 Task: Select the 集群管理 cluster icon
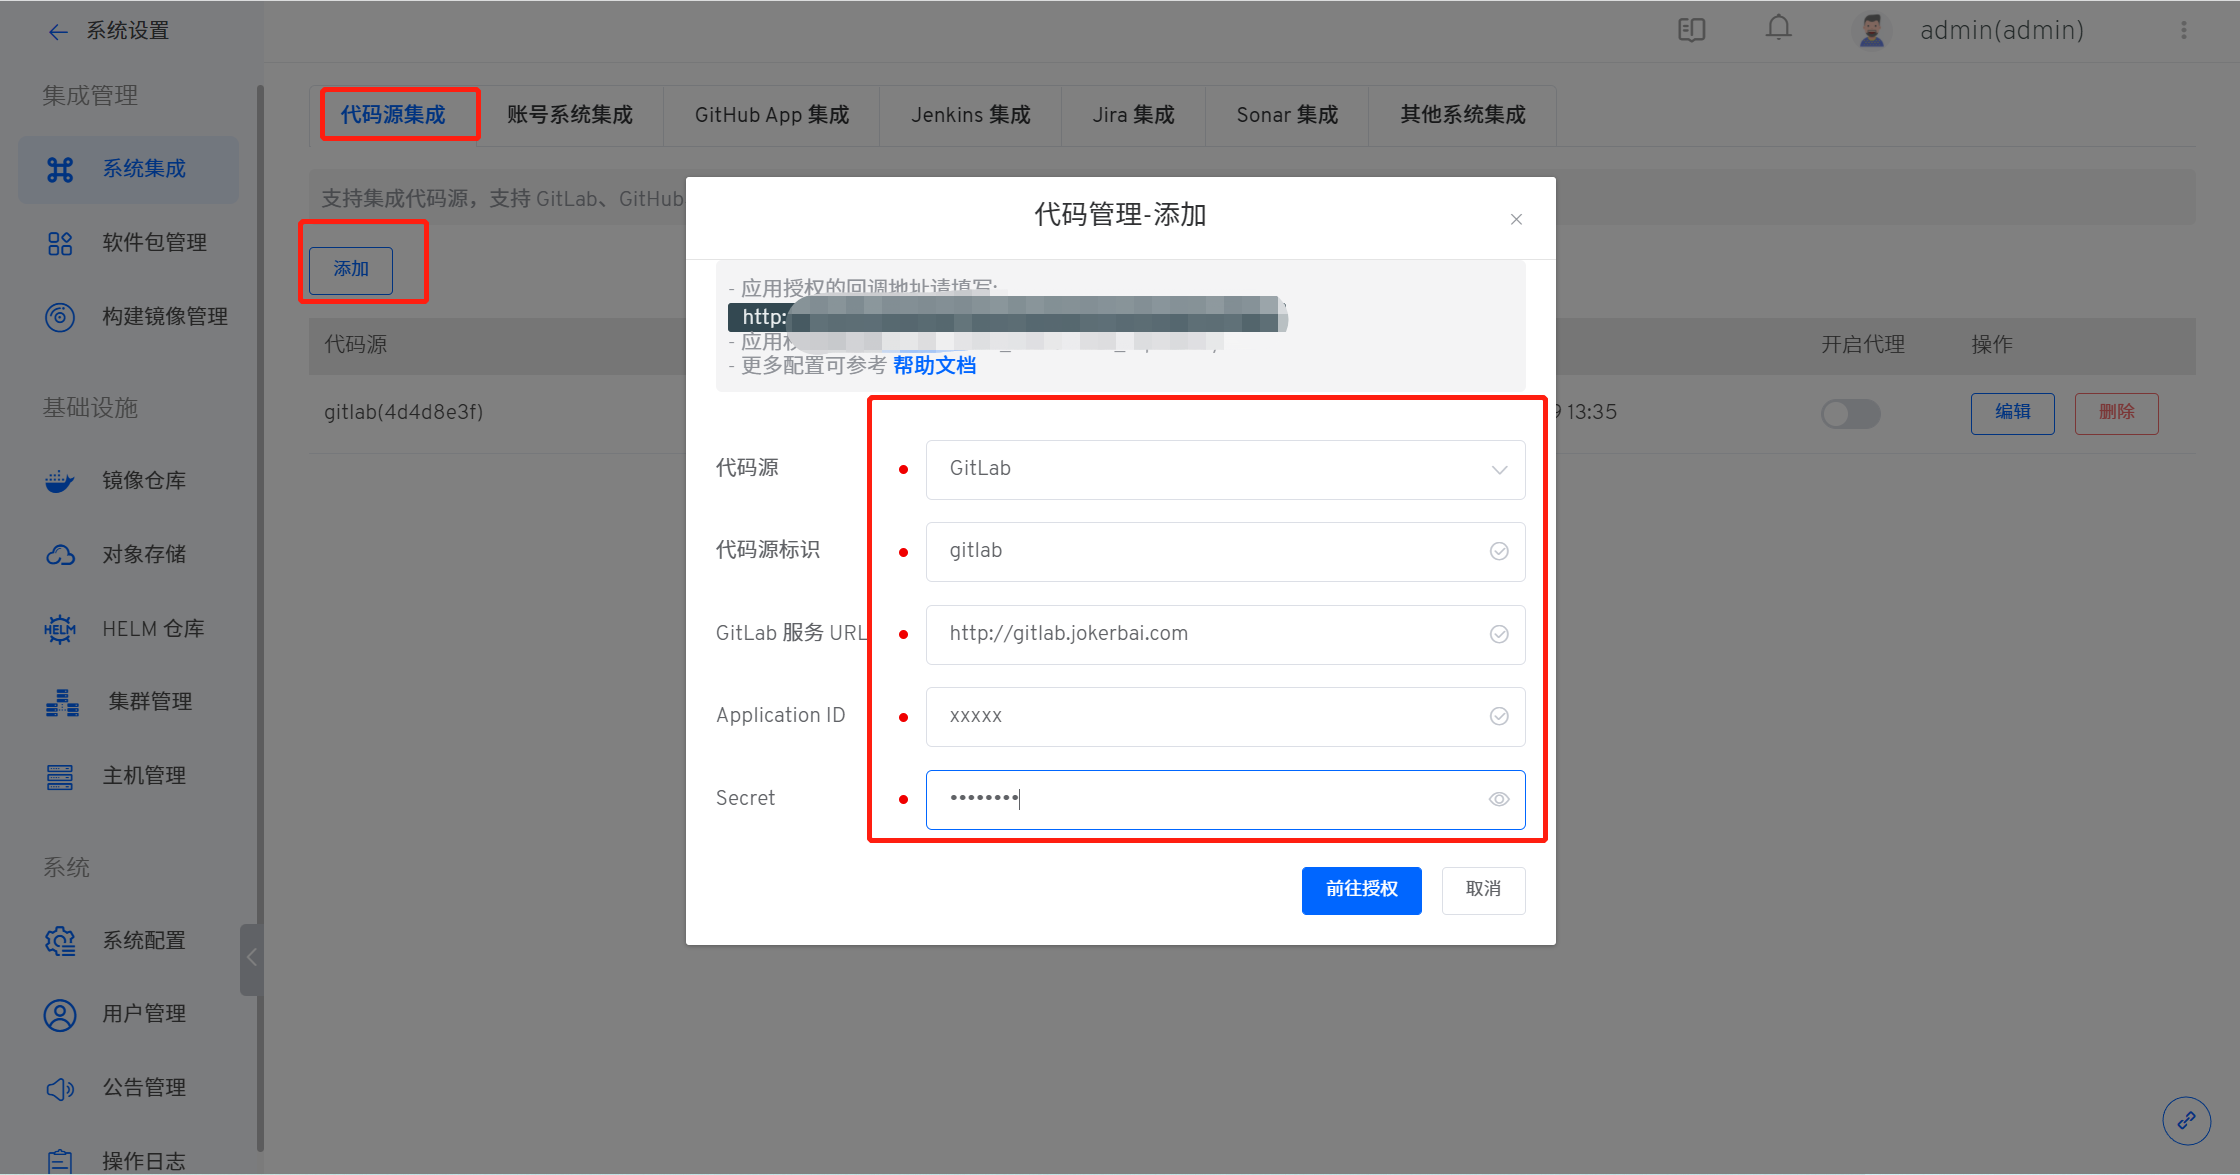62,702
